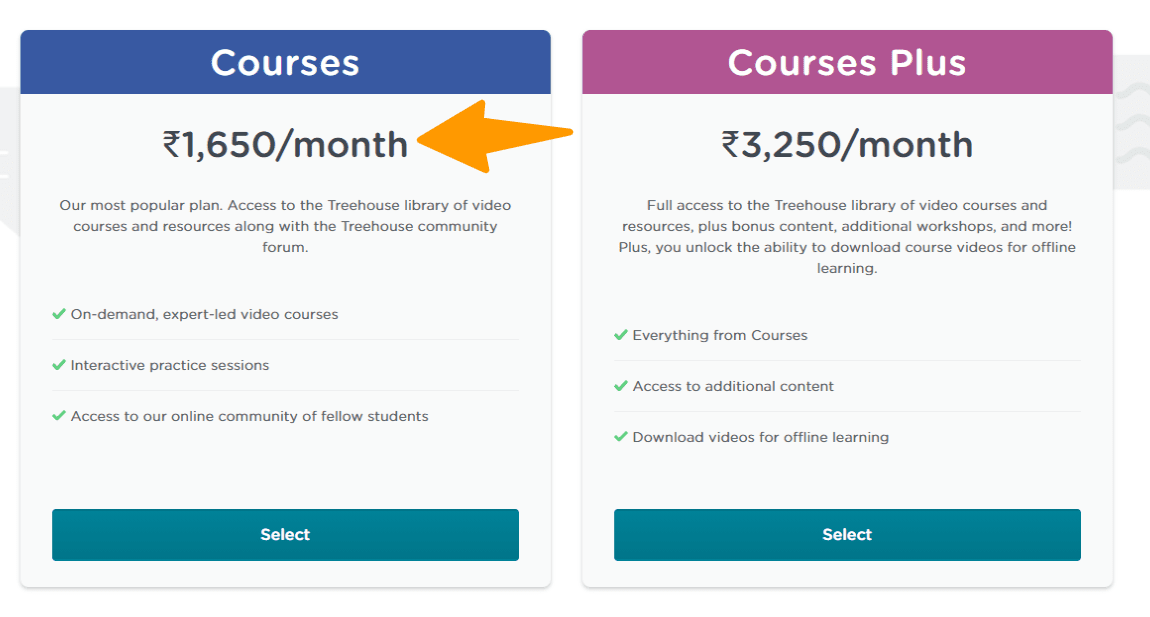Click "Everything from Courses" feature text
Image resolution: width=1150 pixels, height=617 pixels.
pyautogui.click(x=720, y=335)
